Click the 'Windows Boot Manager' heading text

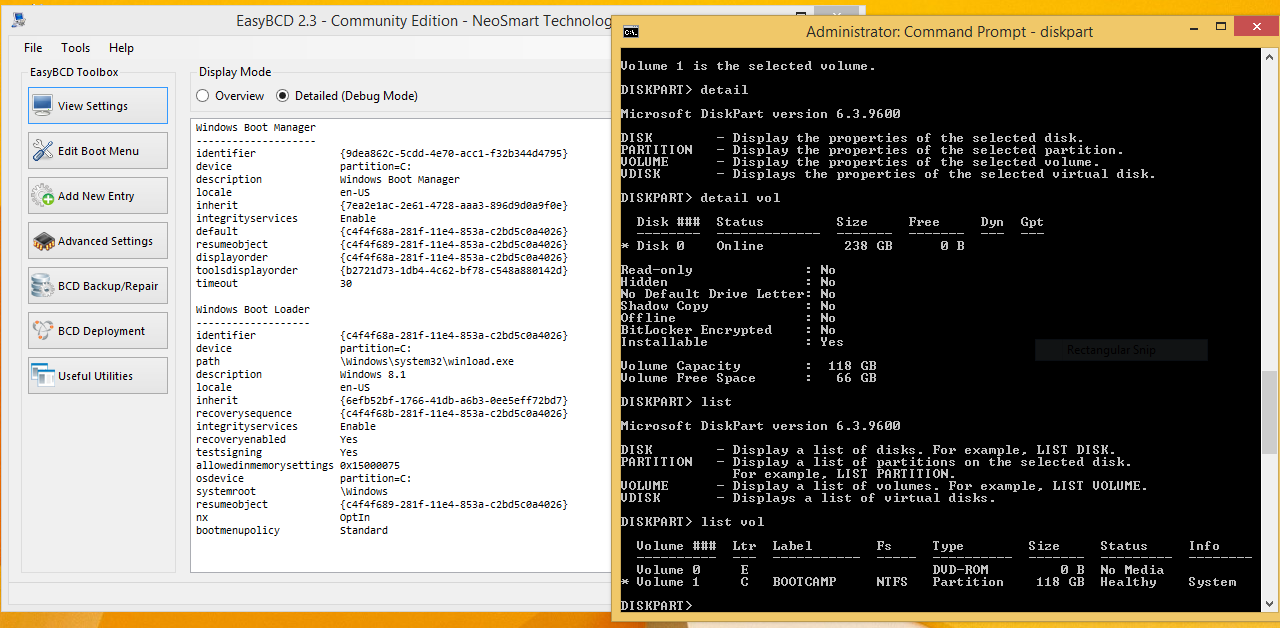(256, 128)
